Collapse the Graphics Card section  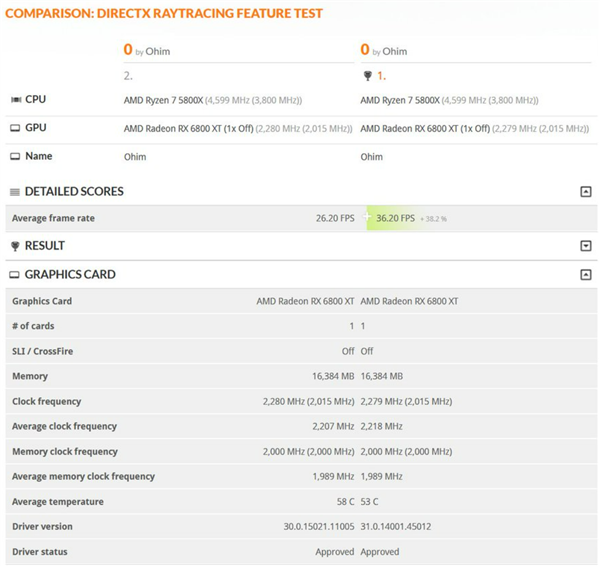[x=585, y=274]
